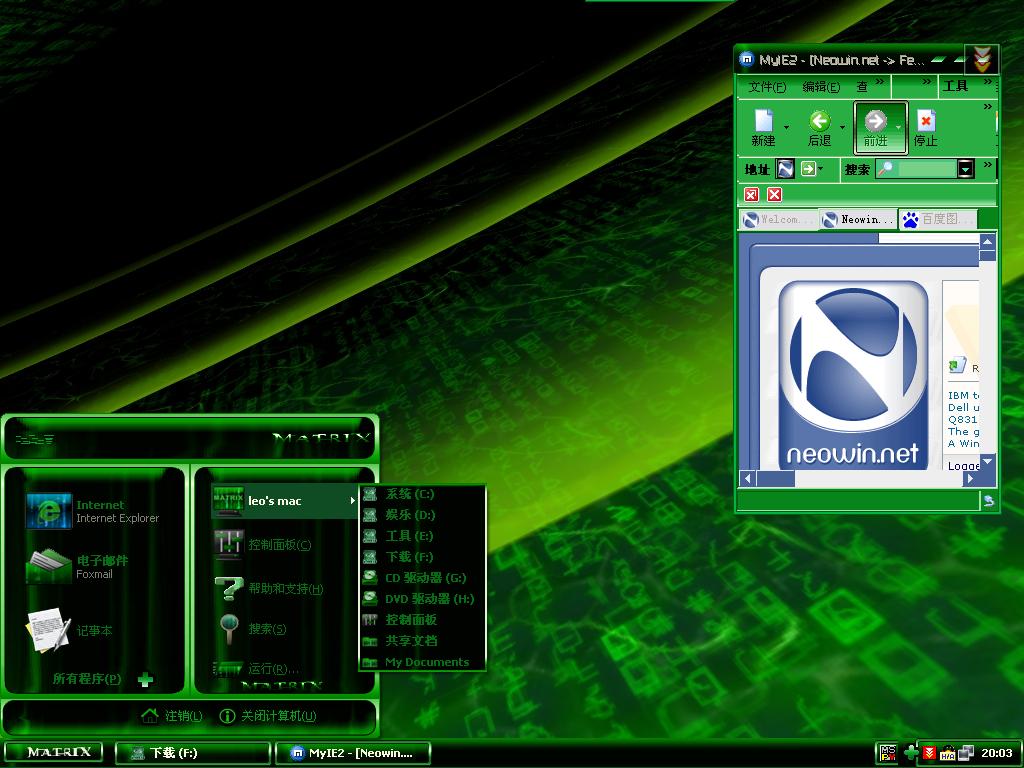Go back with the 后退 arrow button
1024x768 pixels.
[x=820, y=121]
